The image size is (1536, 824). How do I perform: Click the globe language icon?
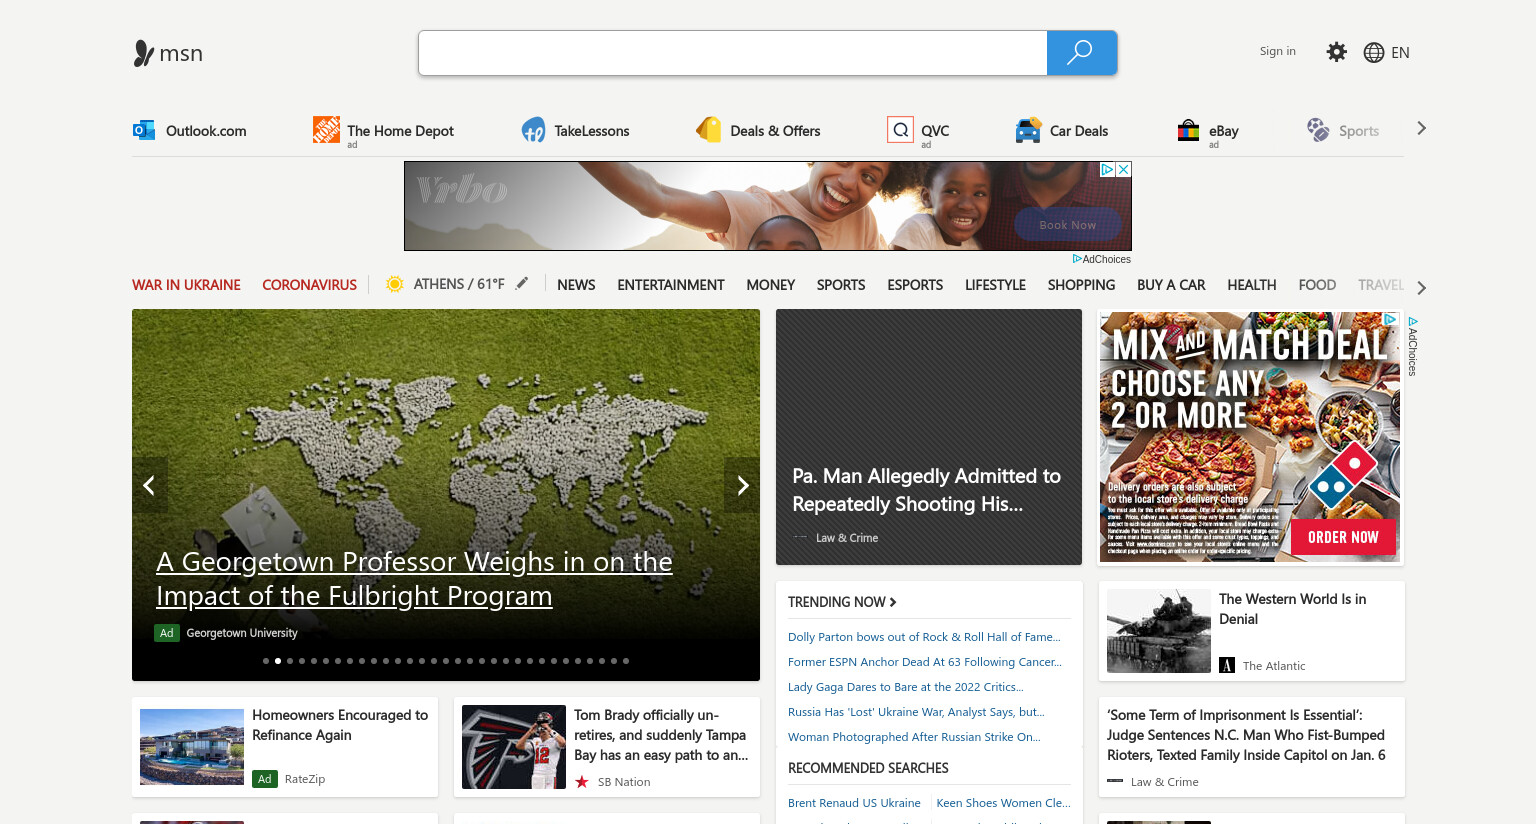coord(1374,53)
